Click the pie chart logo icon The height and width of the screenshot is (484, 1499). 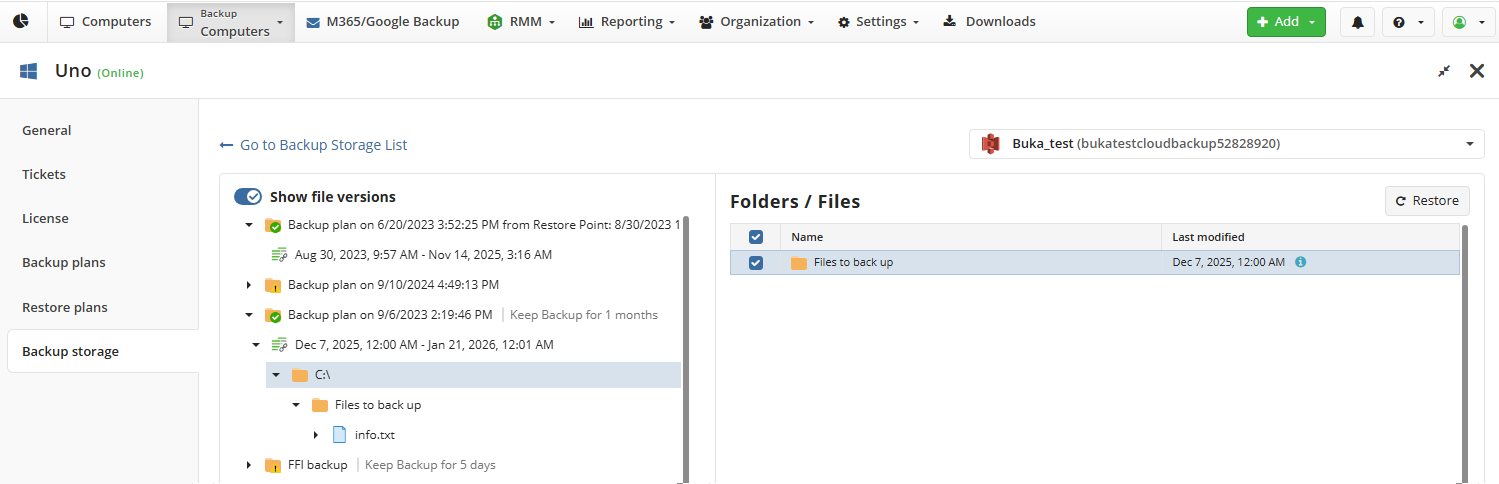pyautogui.click(x=21, y=21)
